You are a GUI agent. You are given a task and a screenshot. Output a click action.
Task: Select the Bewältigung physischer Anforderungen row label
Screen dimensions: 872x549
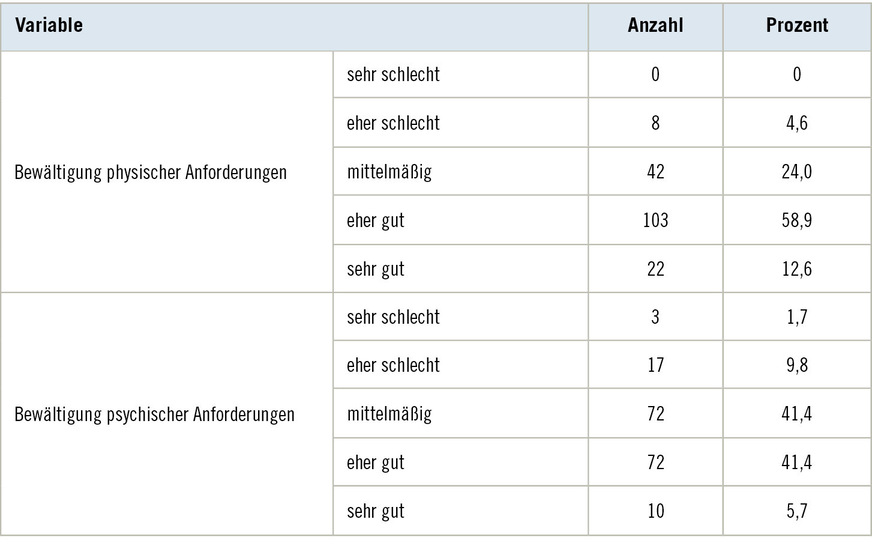(151, 172)
